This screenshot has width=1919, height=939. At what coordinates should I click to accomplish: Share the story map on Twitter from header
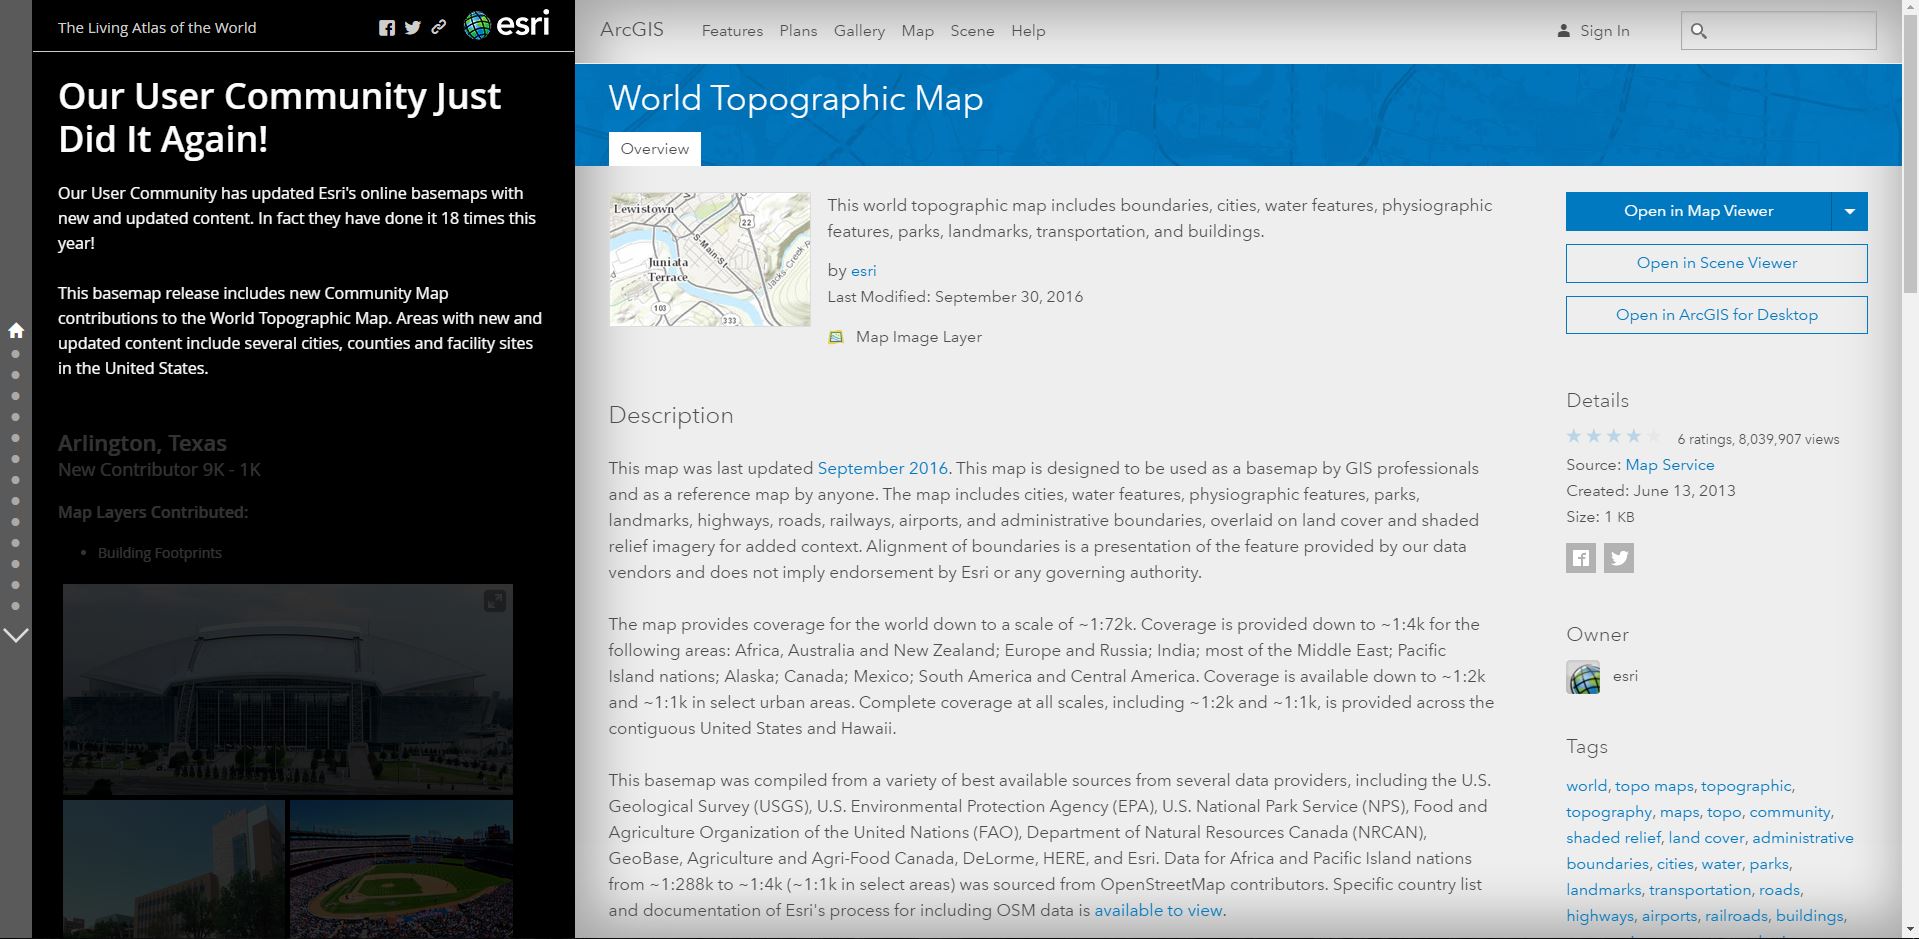pos(413,28)
